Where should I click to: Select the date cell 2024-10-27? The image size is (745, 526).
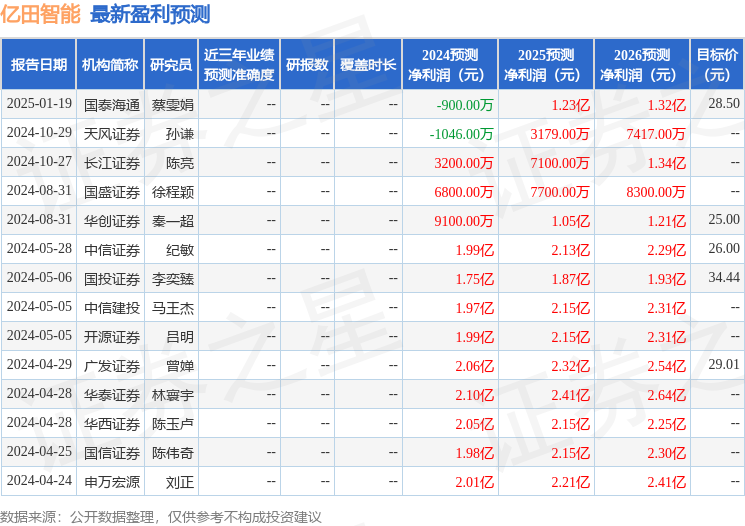point(39,162)
